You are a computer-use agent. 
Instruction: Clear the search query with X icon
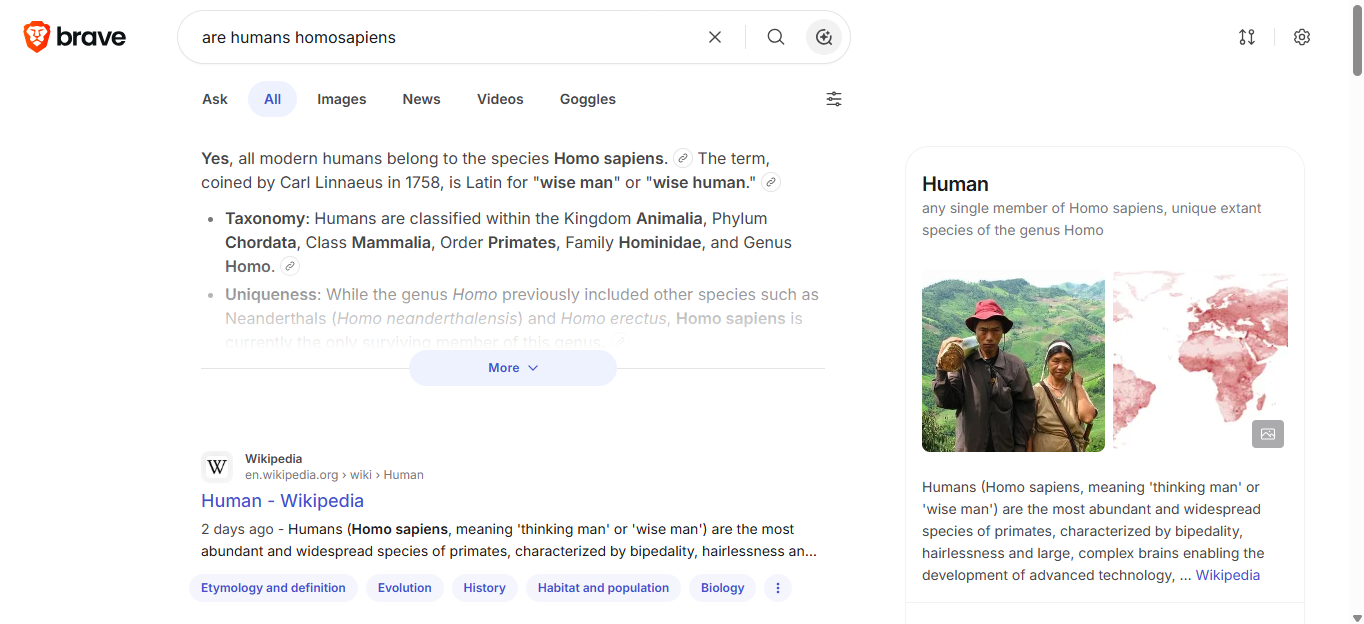(x=715, y=37)
